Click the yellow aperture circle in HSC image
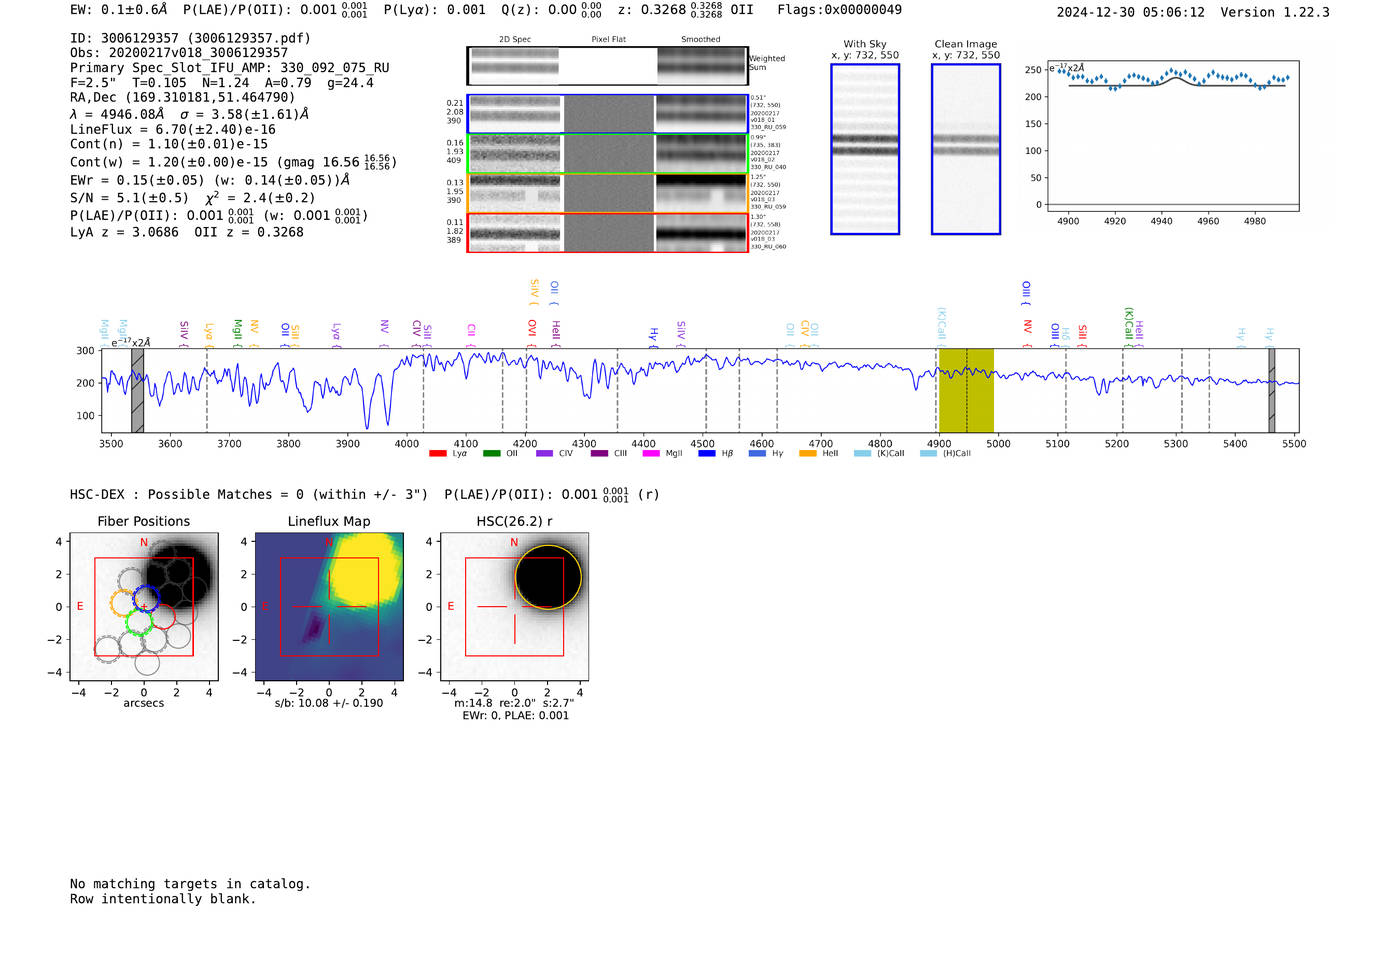 click(548, 578)
